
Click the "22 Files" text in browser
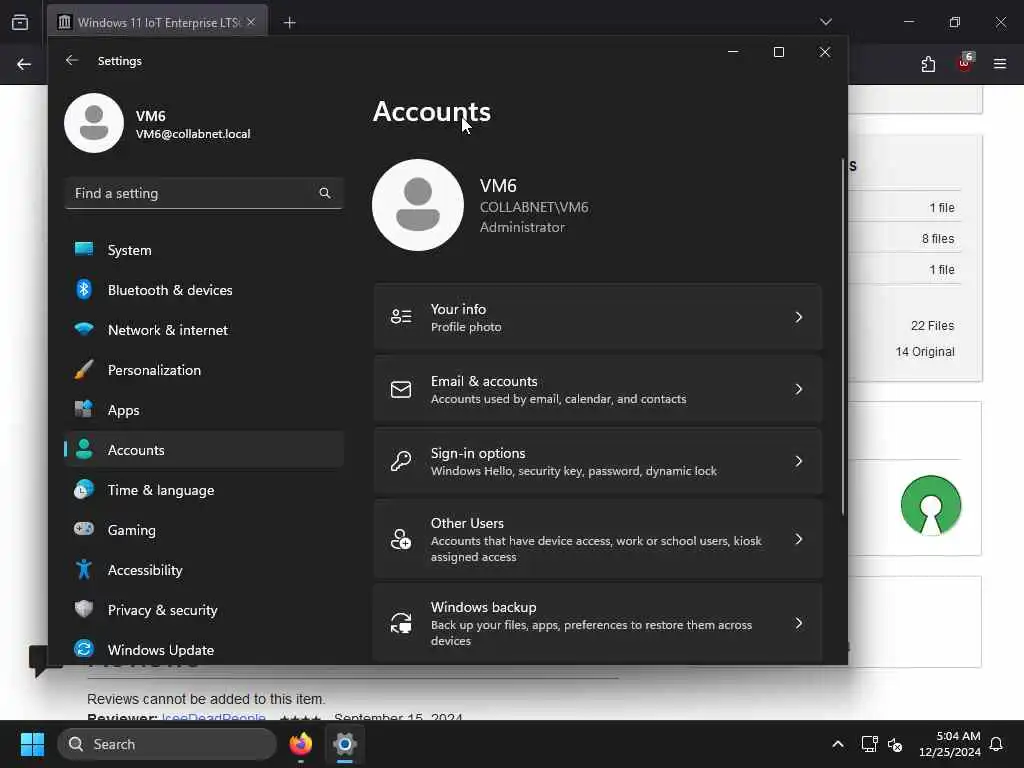(x=932, y=325)
